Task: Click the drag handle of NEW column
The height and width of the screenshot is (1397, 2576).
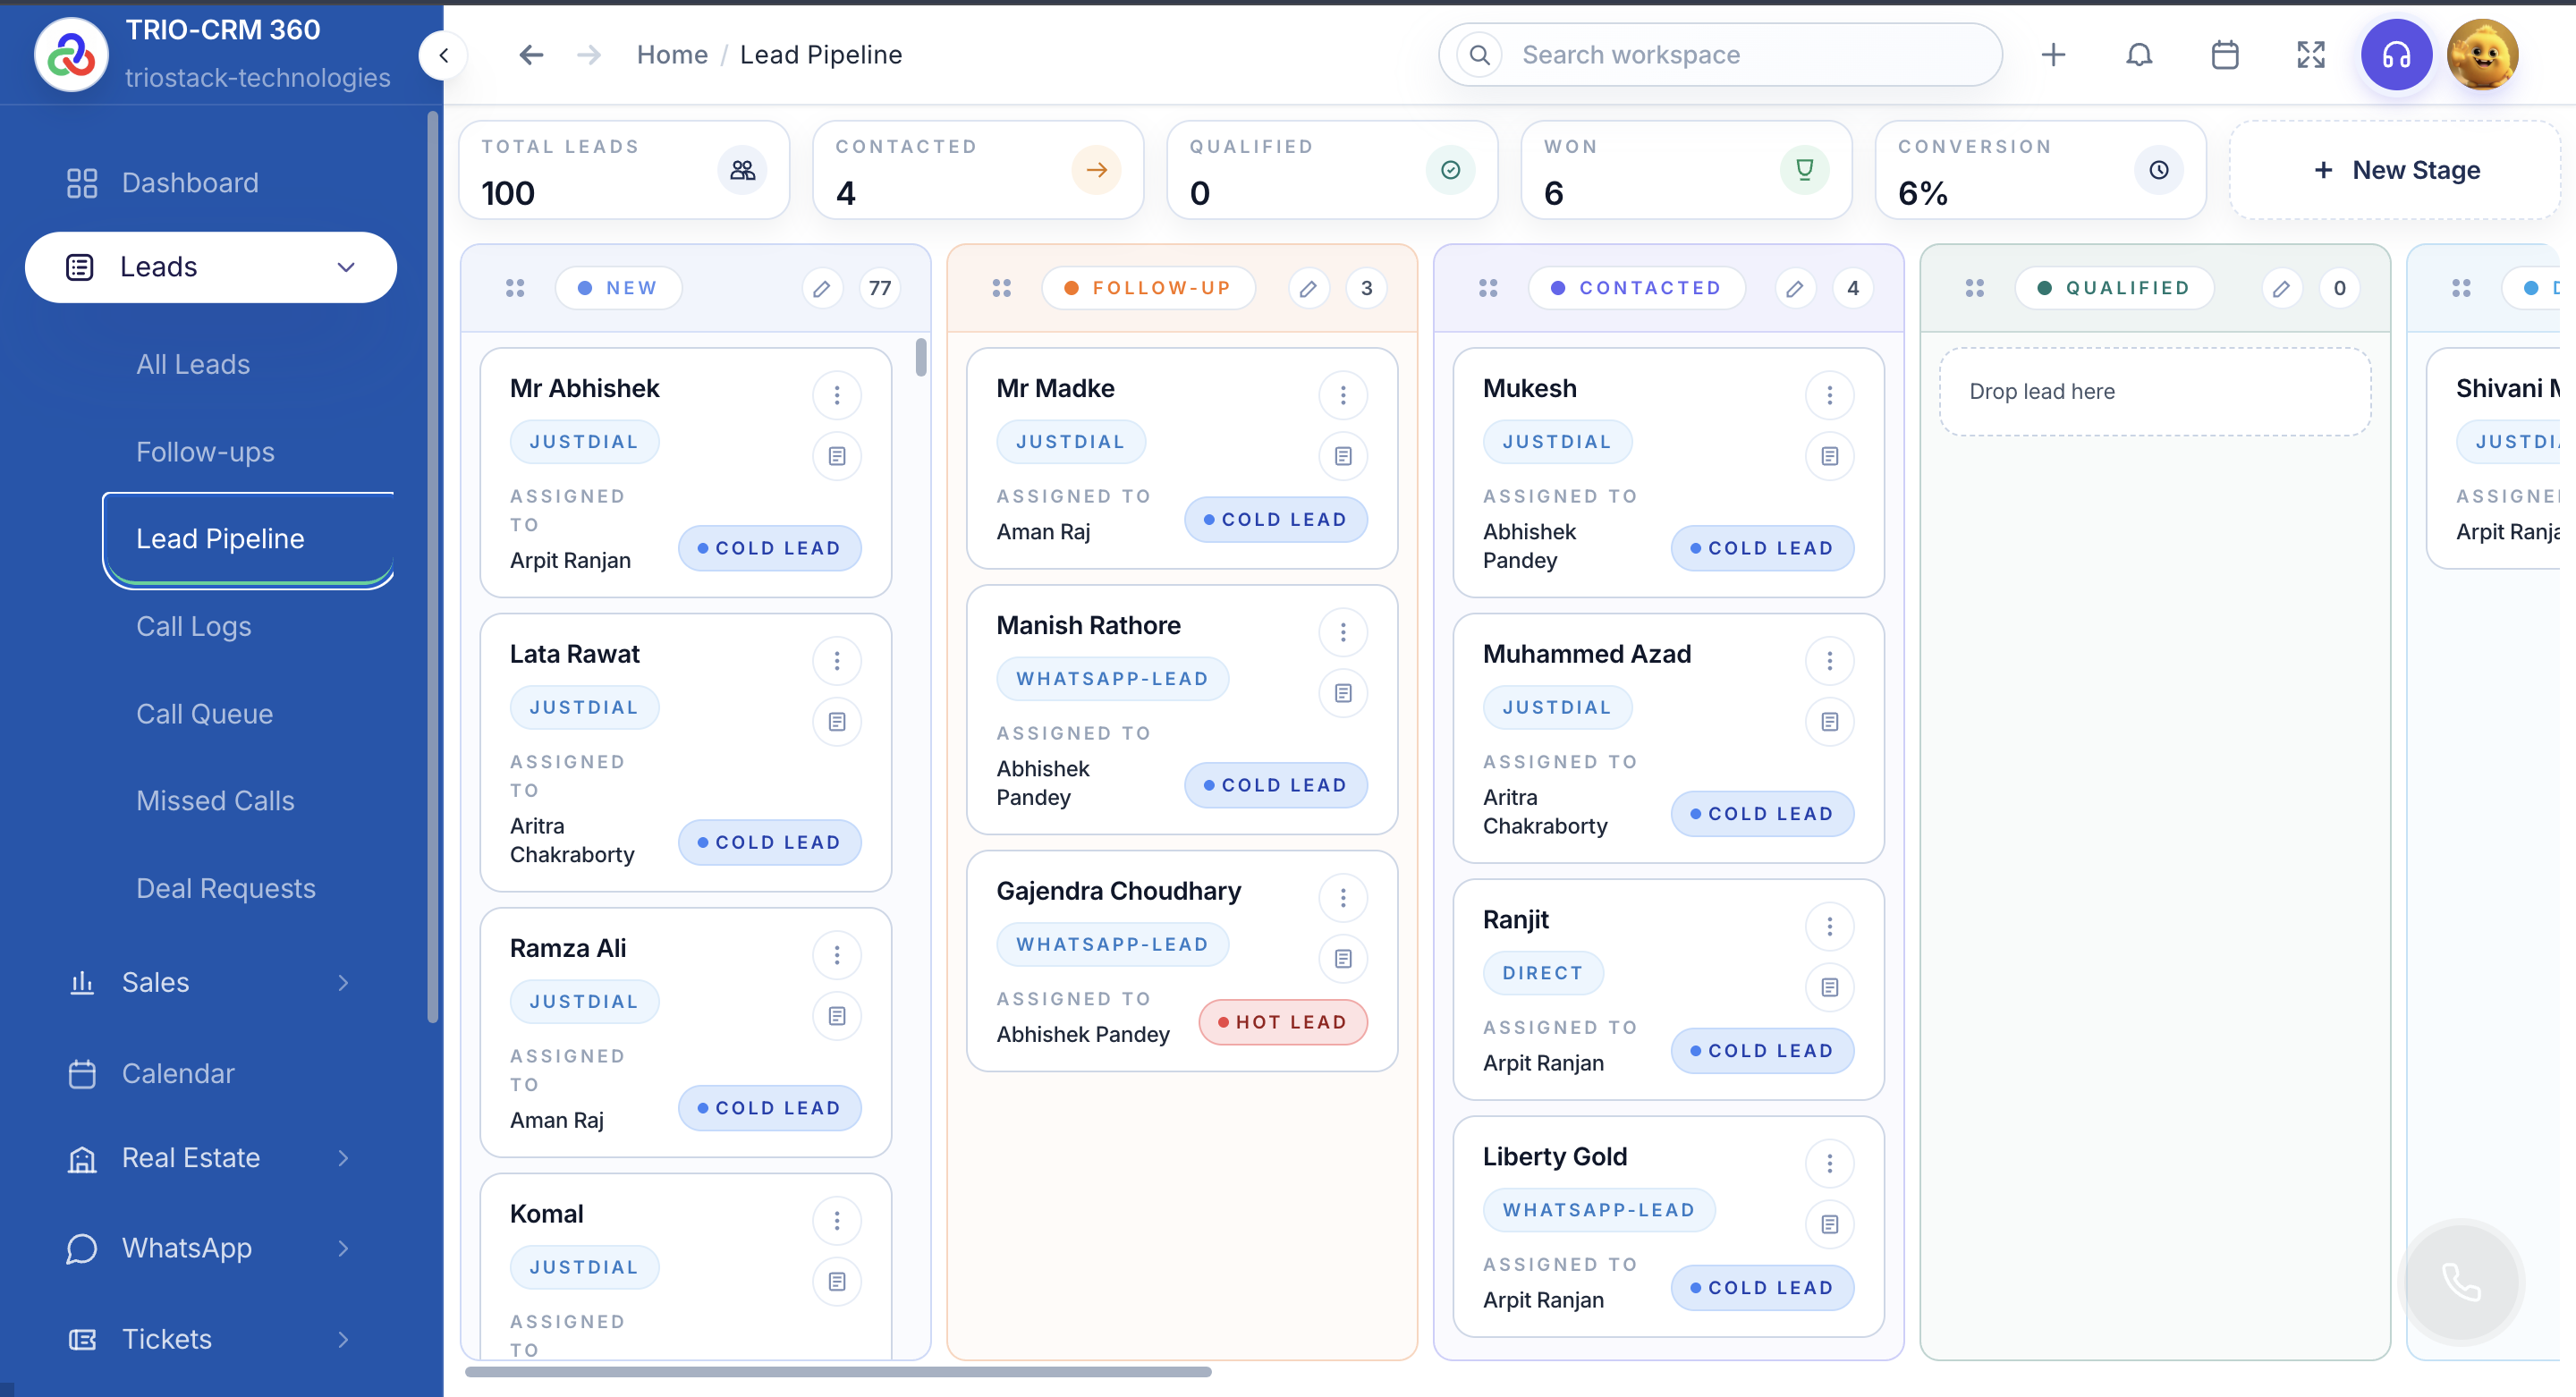Action: pos(515,288)
